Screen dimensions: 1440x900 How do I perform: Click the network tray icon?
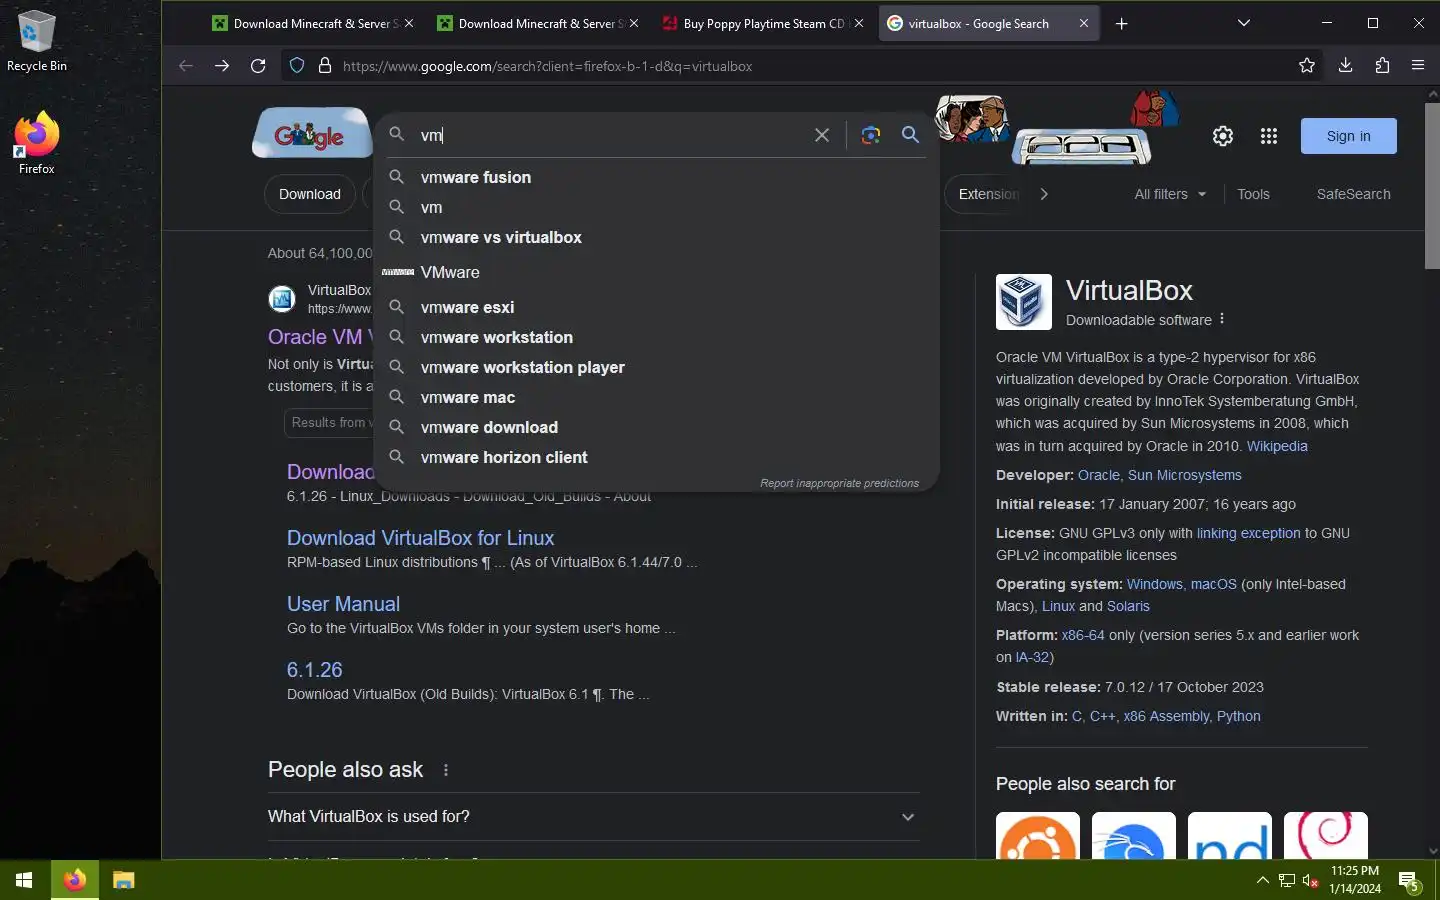(x=1287, y=881)
